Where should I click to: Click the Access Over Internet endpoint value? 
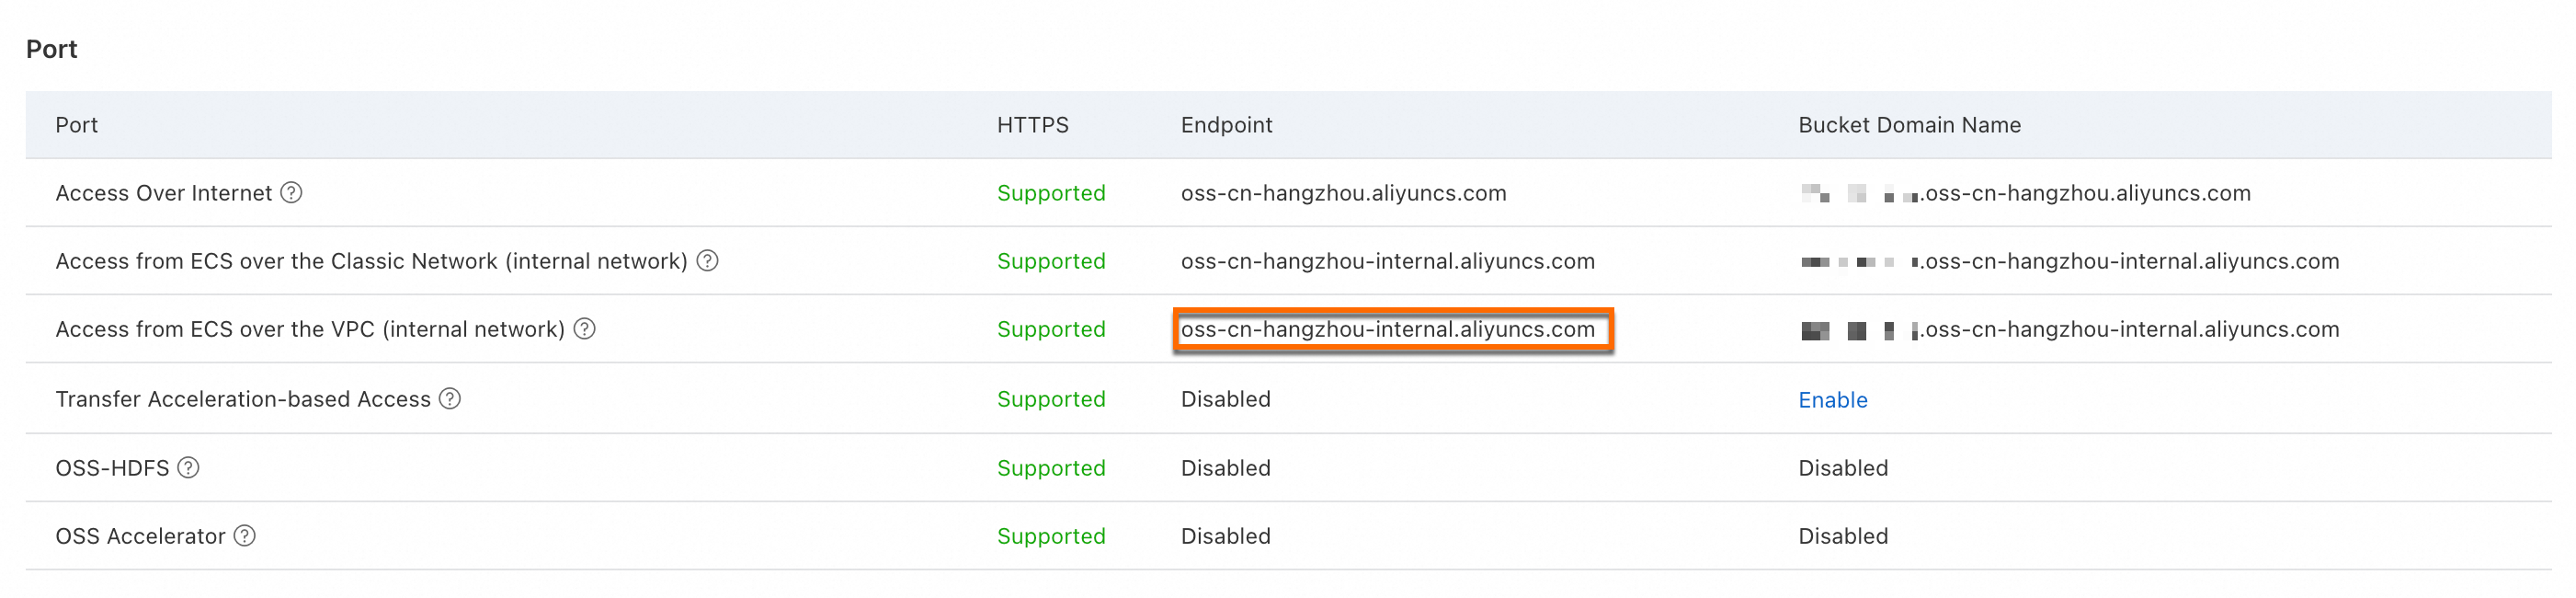[x=1342, y=193]
